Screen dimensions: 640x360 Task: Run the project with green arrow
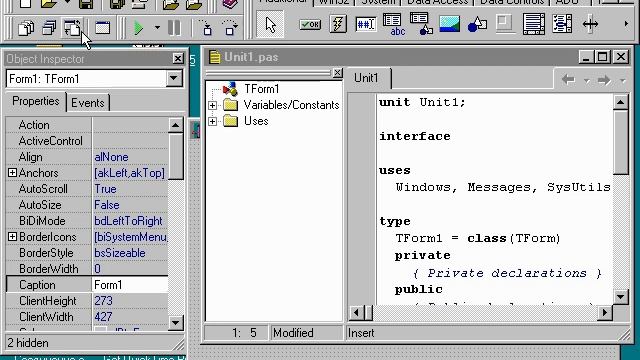(x=139, y=28)
